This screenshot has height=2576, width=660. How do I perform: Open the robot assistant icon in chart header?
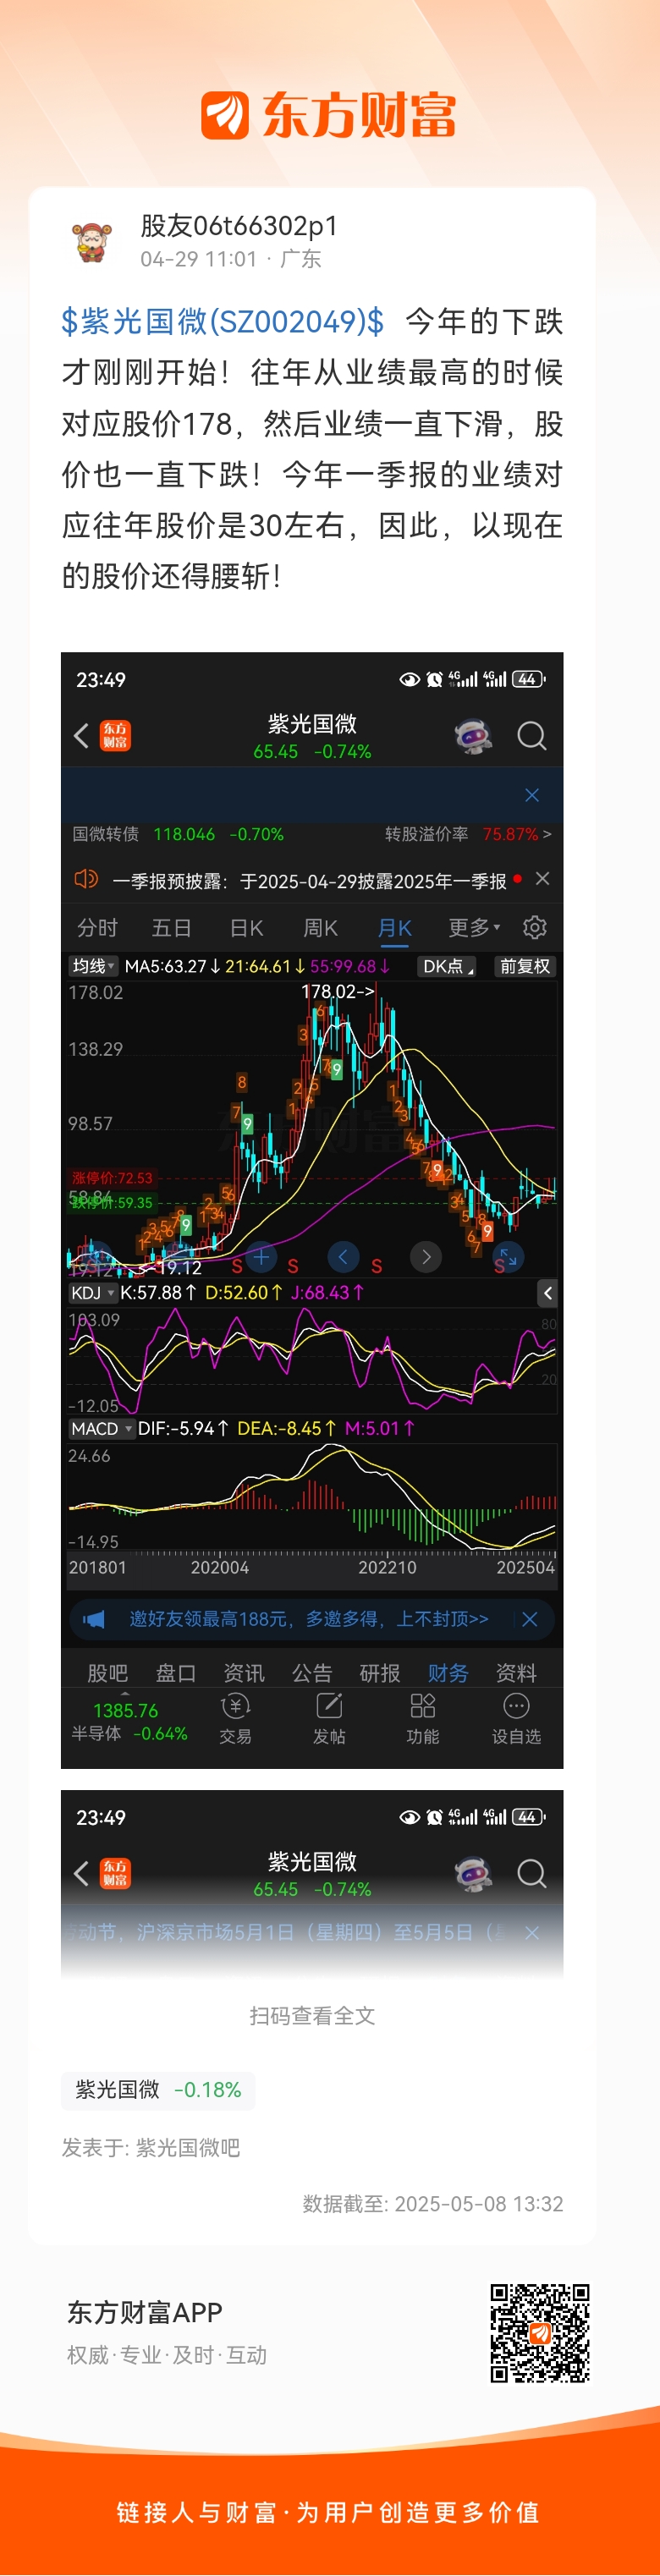pos(473,736)
